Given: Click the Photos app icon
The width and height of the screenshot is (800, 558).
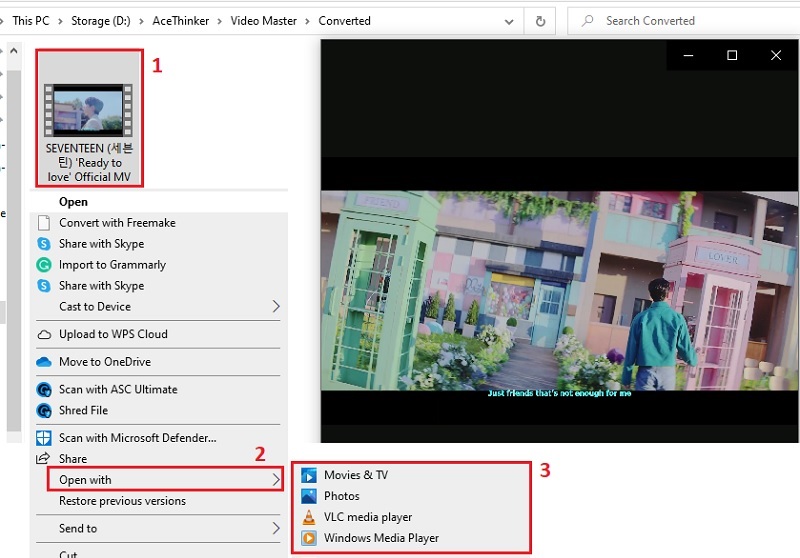Looking at the screenshot, I should (309, 496).
